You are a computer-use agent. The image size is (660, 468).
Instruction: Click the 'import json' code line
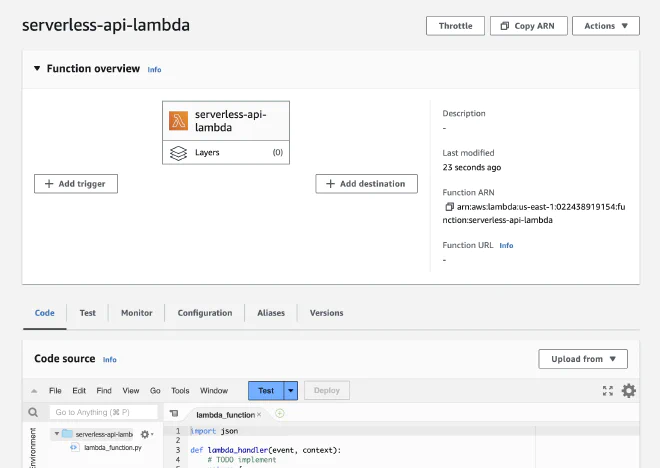(x=214, y=431)
